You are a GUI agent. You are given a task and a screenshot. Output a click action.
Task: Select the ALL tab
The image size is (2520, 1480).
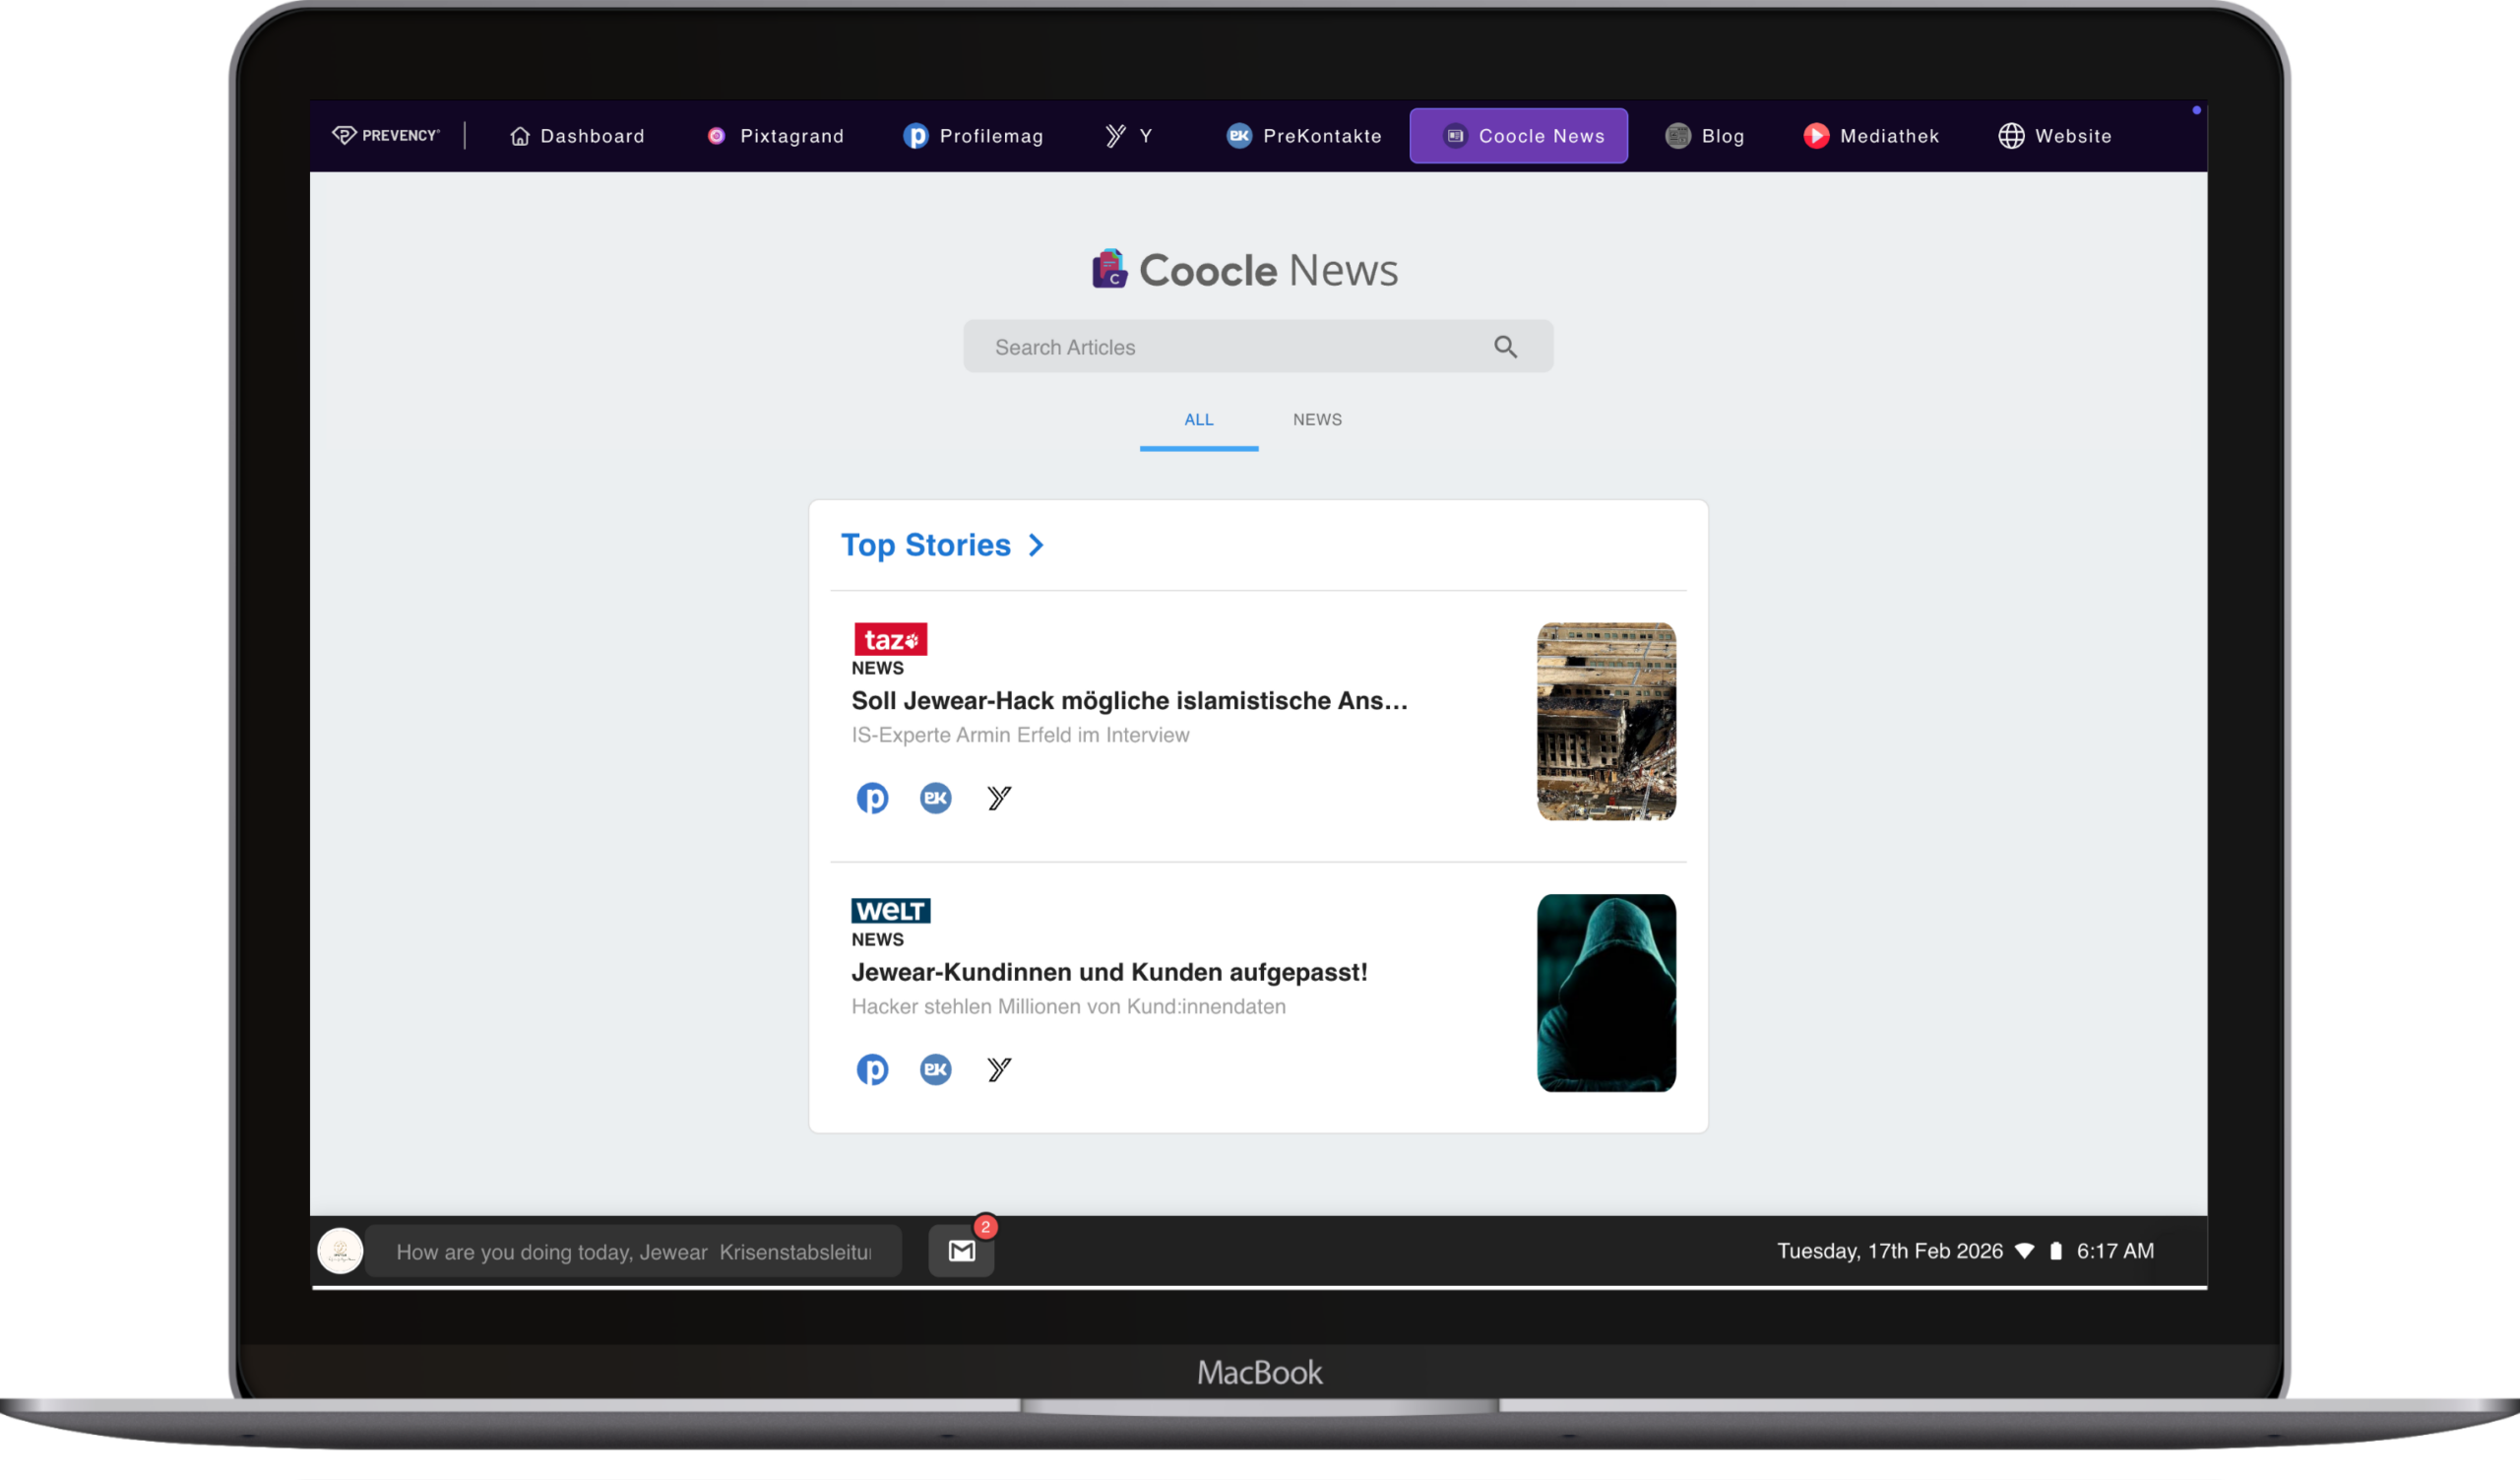pos(1198,420)
